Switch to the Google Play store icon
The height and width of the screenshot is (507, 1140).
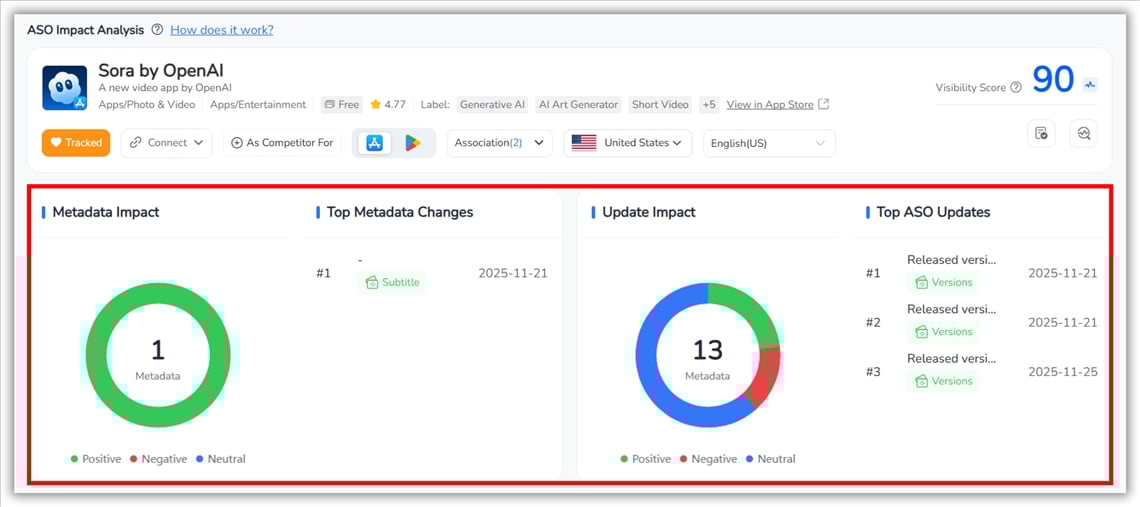(x=412, y=143)
